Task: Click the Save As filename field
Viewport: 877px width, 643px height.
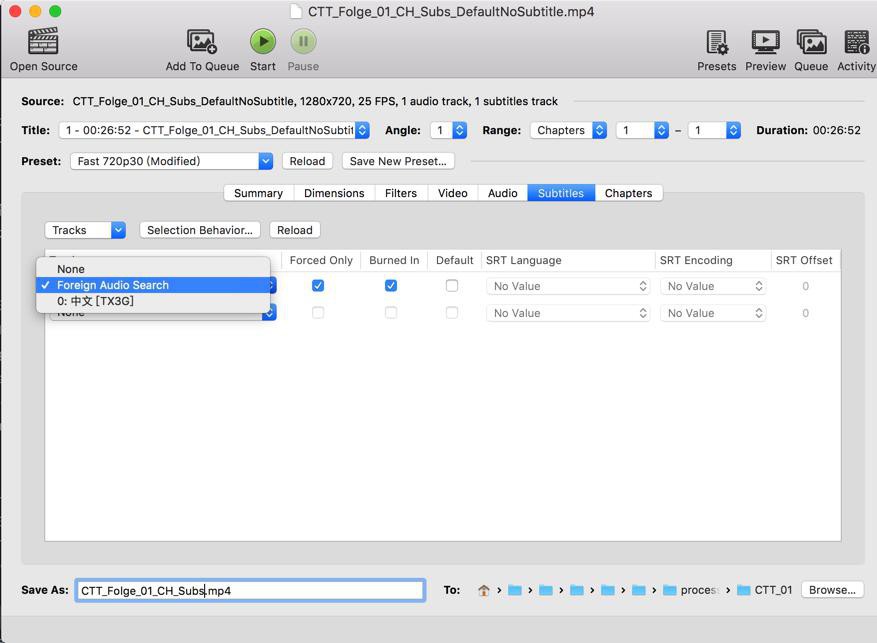Action: click(x=250, y=590)
